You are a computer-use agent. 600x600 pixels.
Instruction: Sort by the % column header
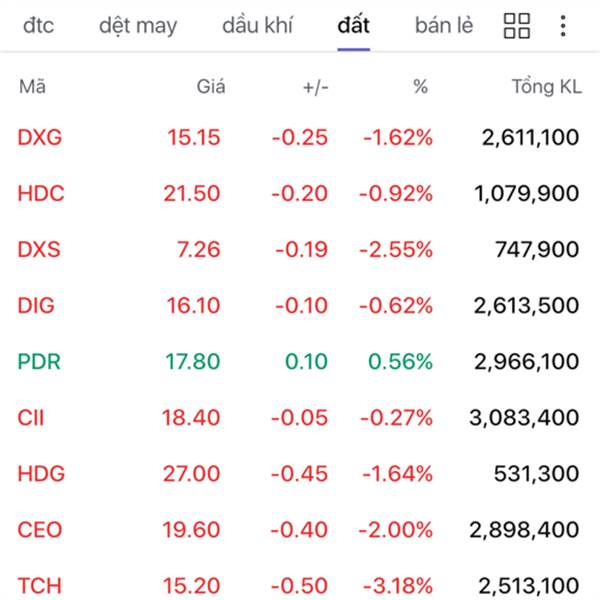coord(420,87)
